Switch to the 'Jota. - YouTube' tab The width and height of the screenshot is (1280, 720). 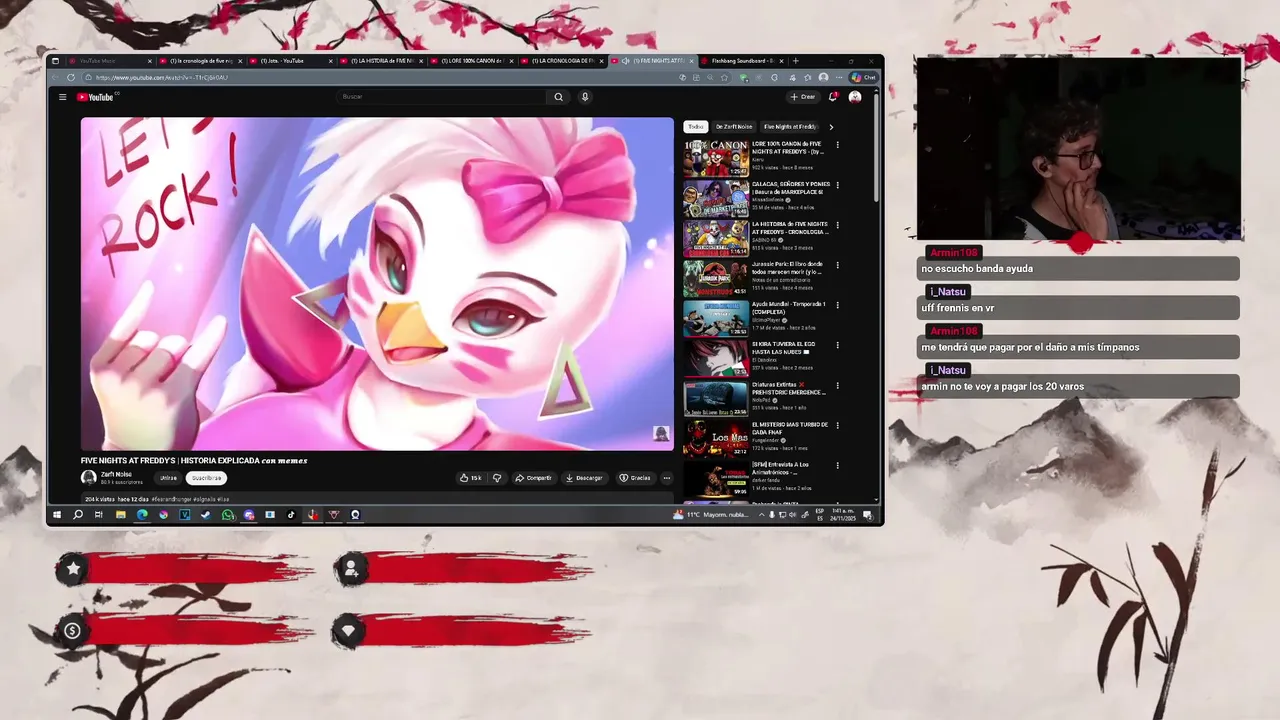[x=290, y=61]
